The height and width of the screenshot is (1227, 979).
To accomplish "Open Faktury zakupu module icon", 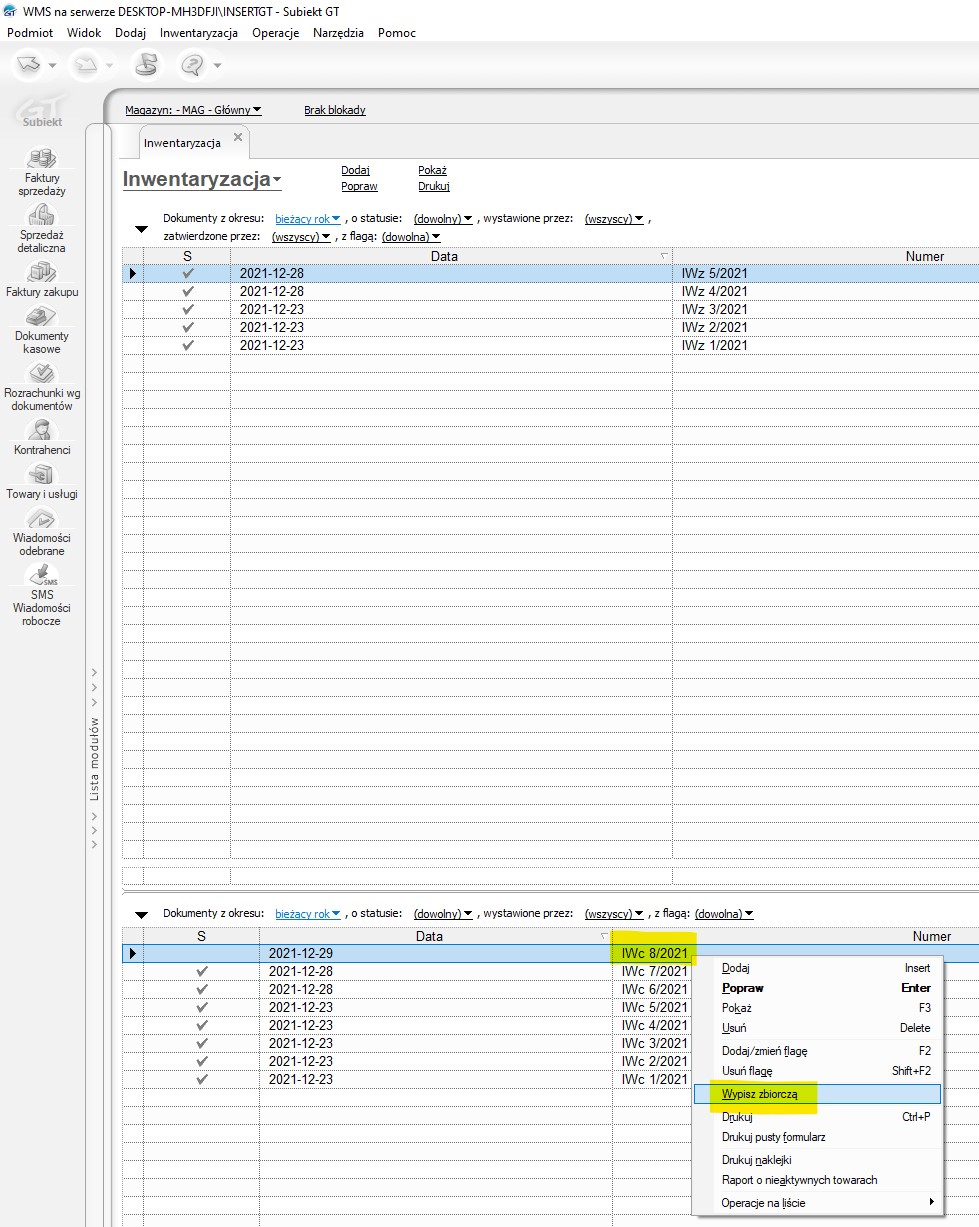I will (42, 272).
